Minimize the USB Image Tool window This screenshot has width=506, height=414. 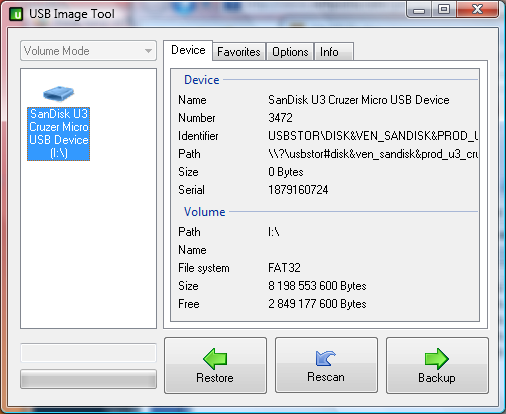click(x=419, y=10)
